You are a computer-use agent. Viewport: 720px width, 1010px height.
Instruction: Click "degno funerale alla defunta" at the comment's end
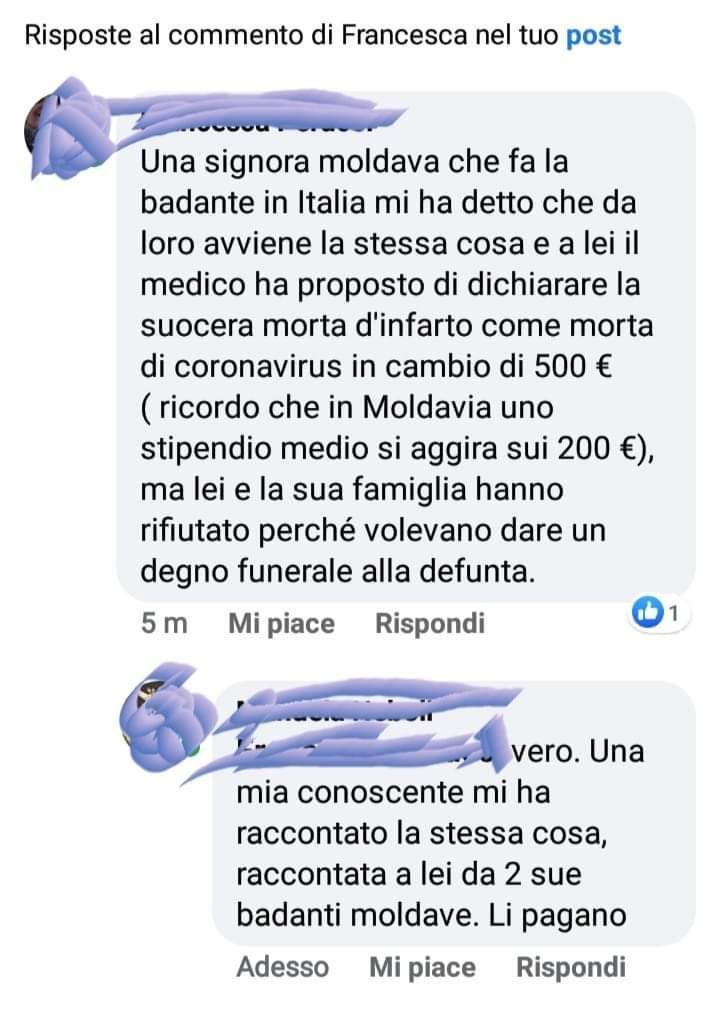tap(337, 572)
